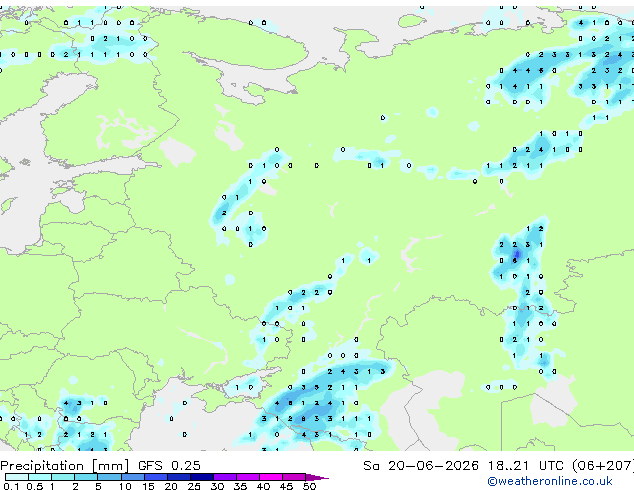Viewport: 634px width, 490px height.
Task: Select the 10–15 mm legend swatch
Action: click(132, 477)
